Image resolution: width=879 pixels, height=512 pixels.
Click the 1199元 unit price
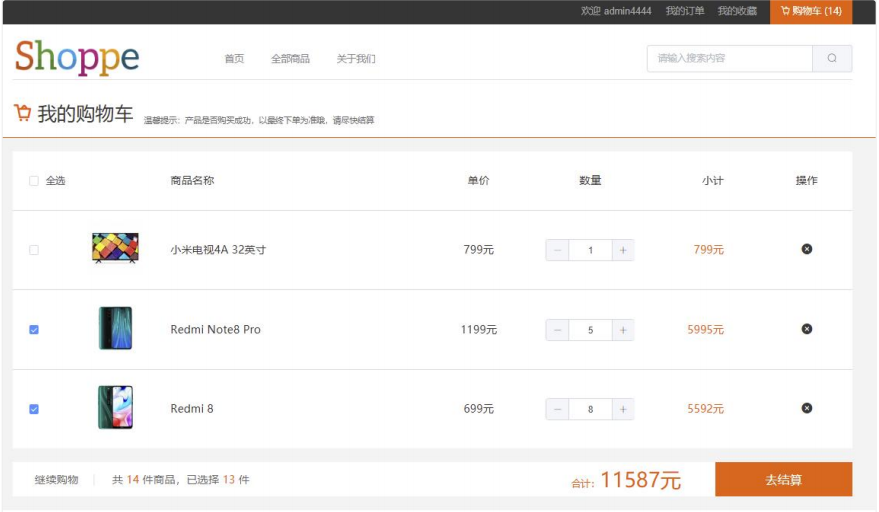(479, 330)
